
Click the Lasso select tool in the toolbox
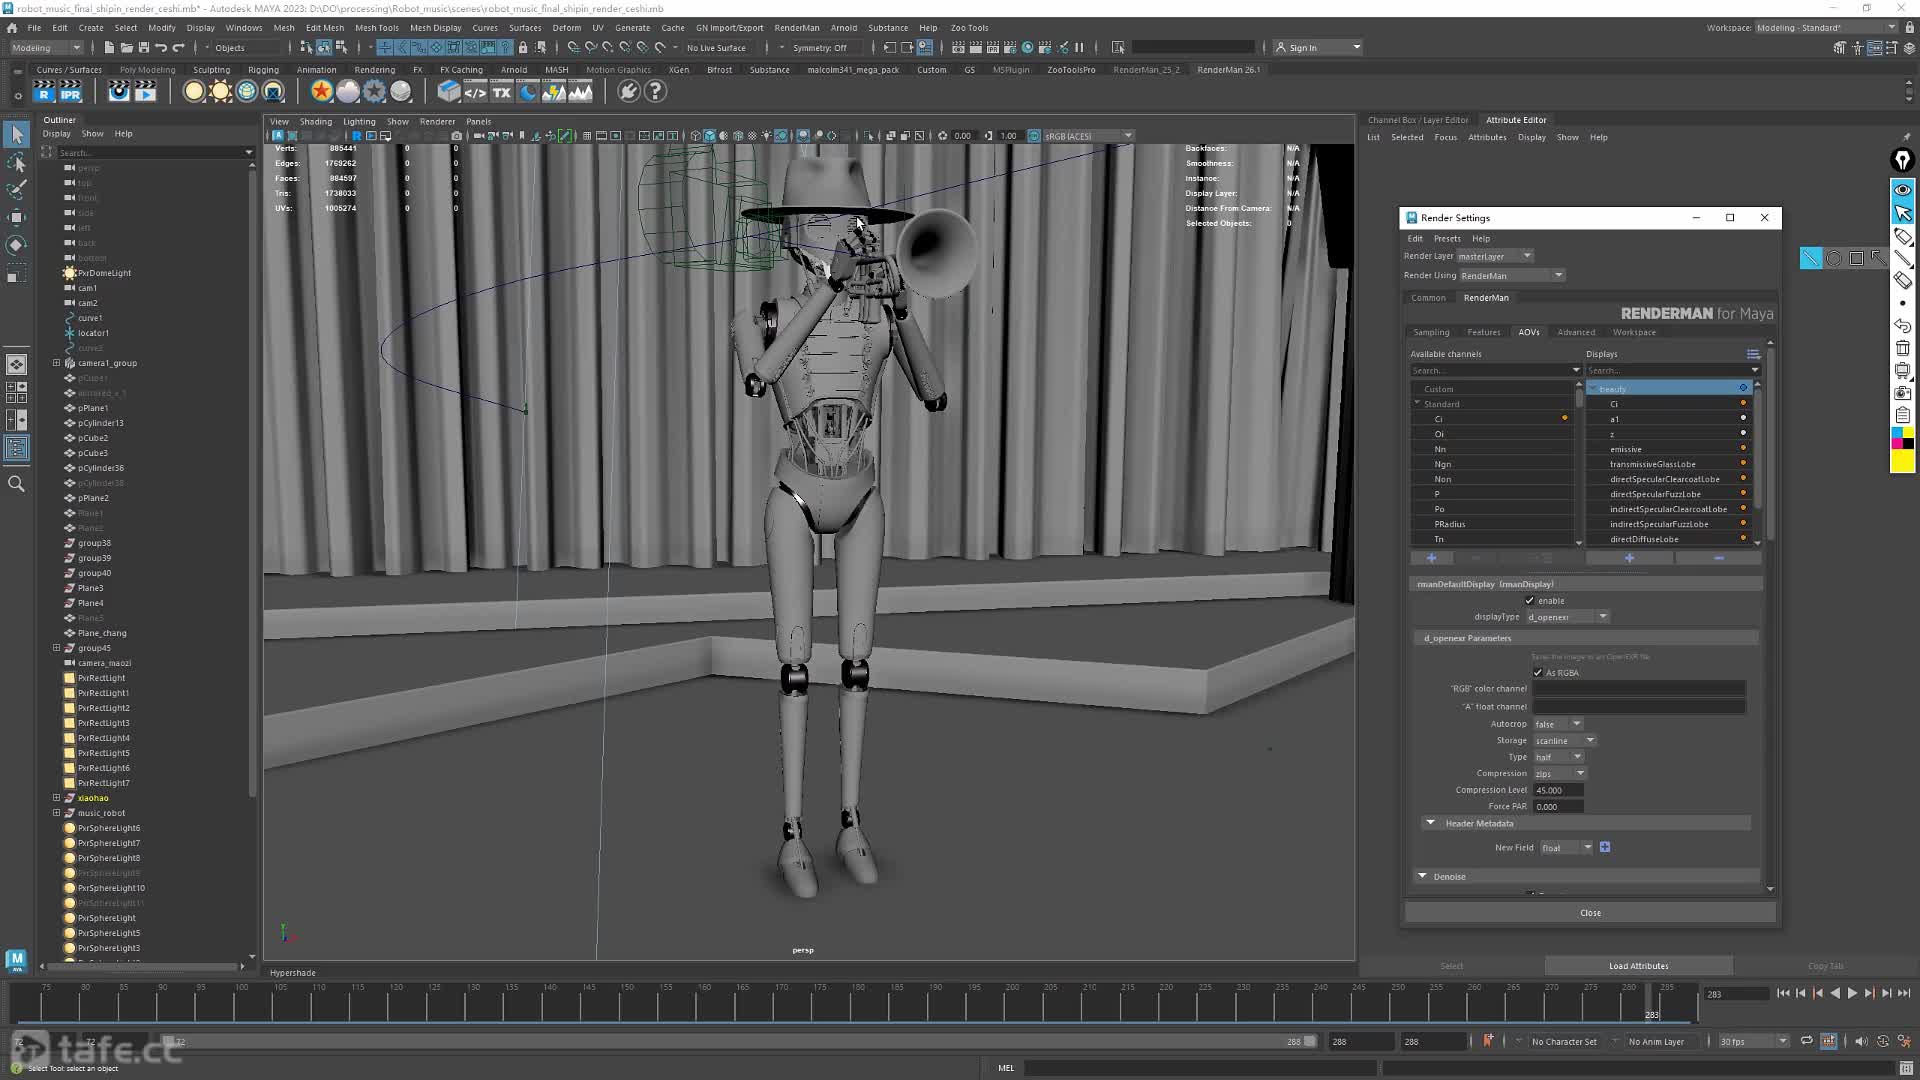click(x=17, y=162)
